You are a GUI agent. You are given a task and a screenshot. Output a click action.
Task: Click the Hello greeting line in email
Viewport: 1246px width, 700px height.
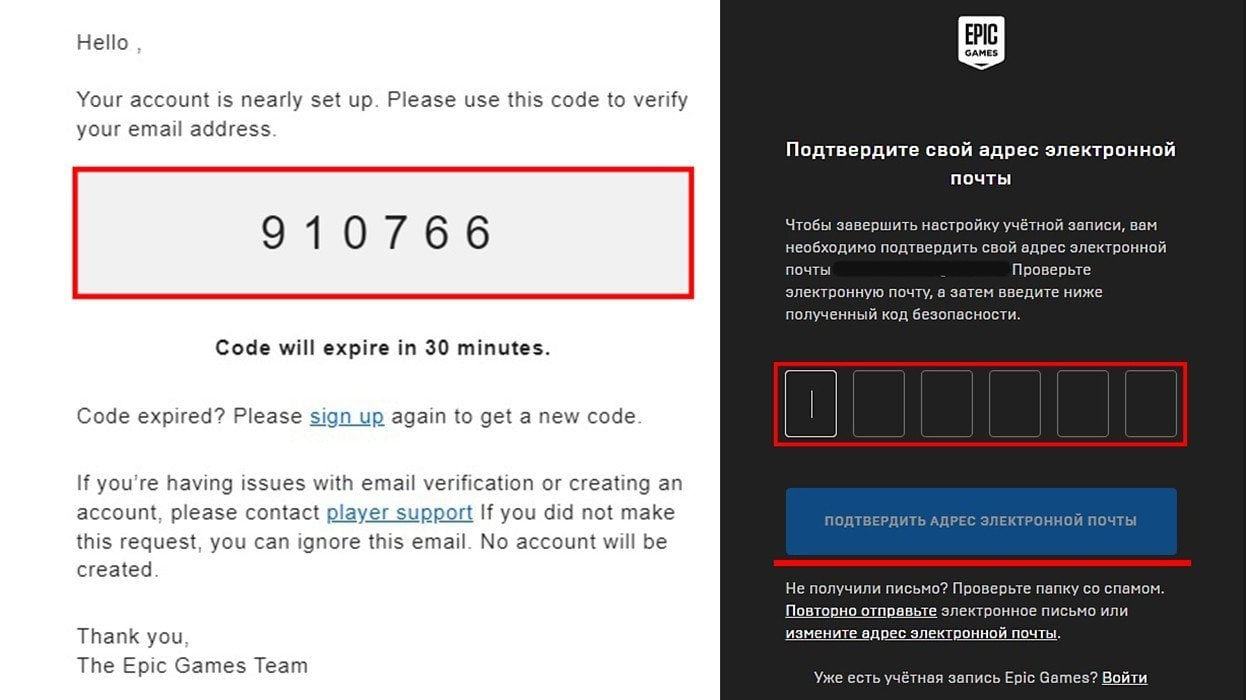coord(109,43)
